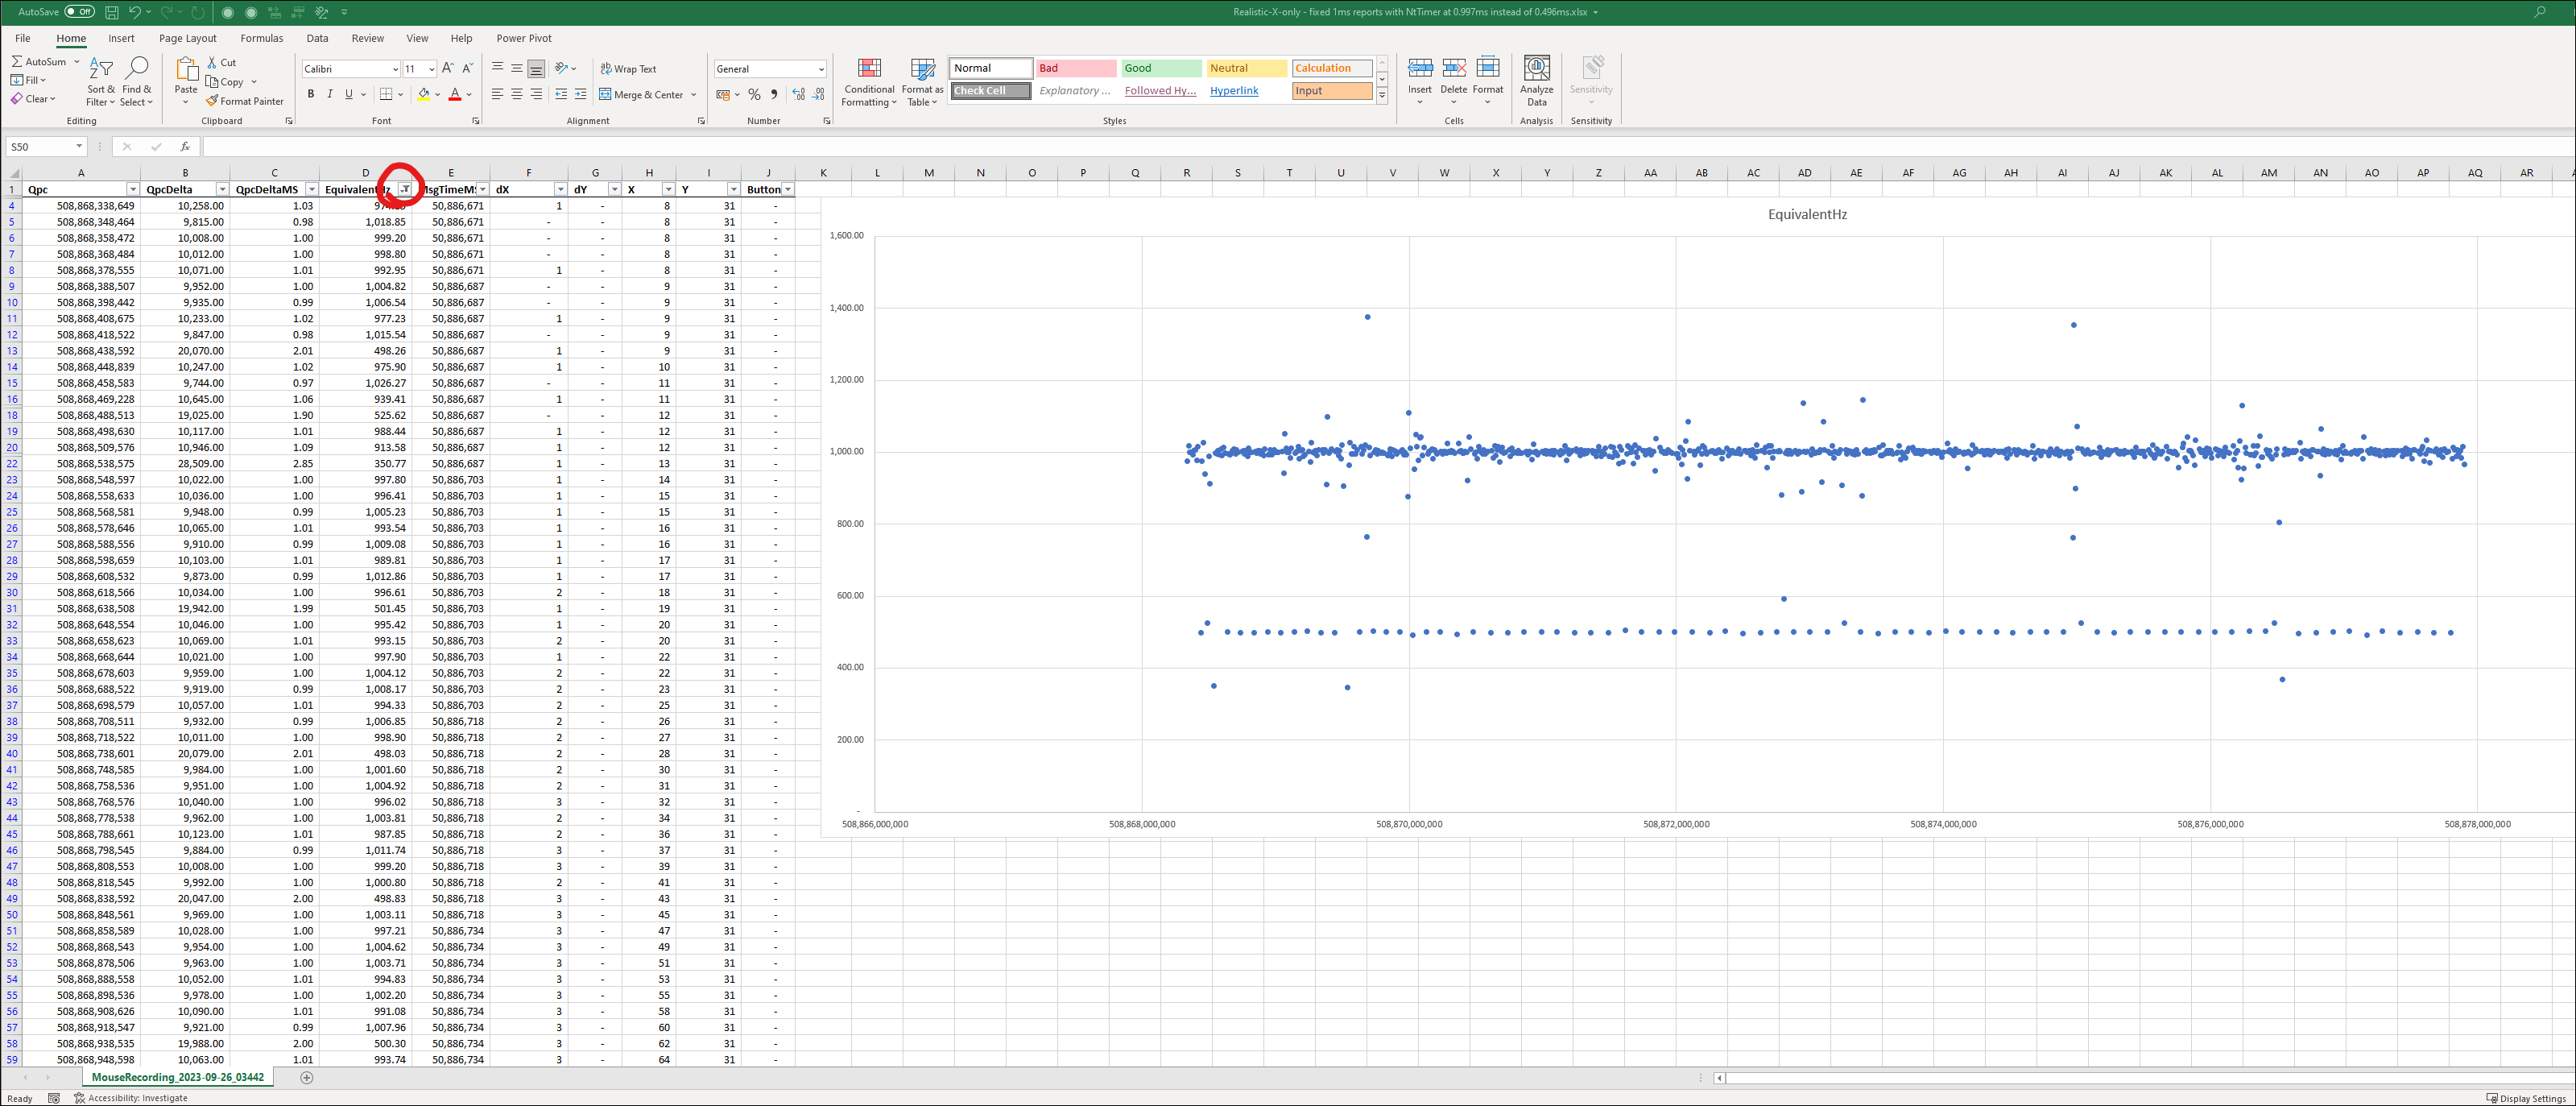Apply the Good cell style
Viewport: 2576px width, 1106px height.
[x=1160, y=68]
